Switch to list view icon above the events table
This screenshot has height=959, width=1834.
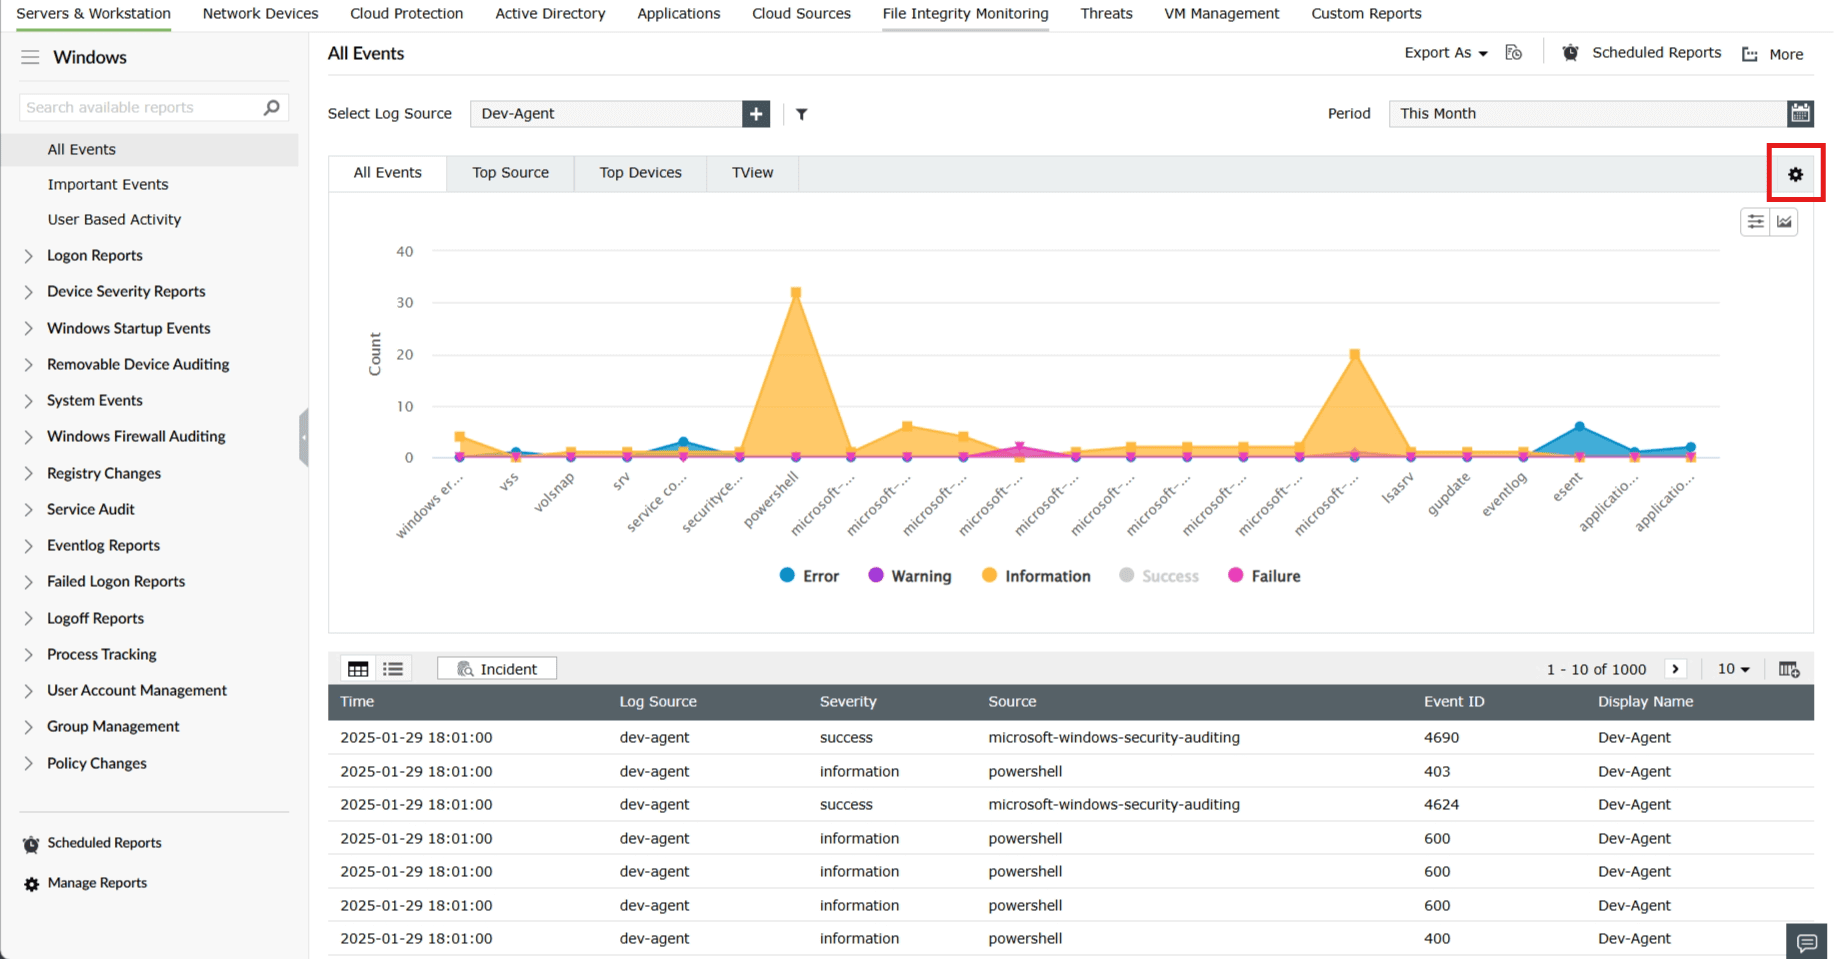point(392,668)
